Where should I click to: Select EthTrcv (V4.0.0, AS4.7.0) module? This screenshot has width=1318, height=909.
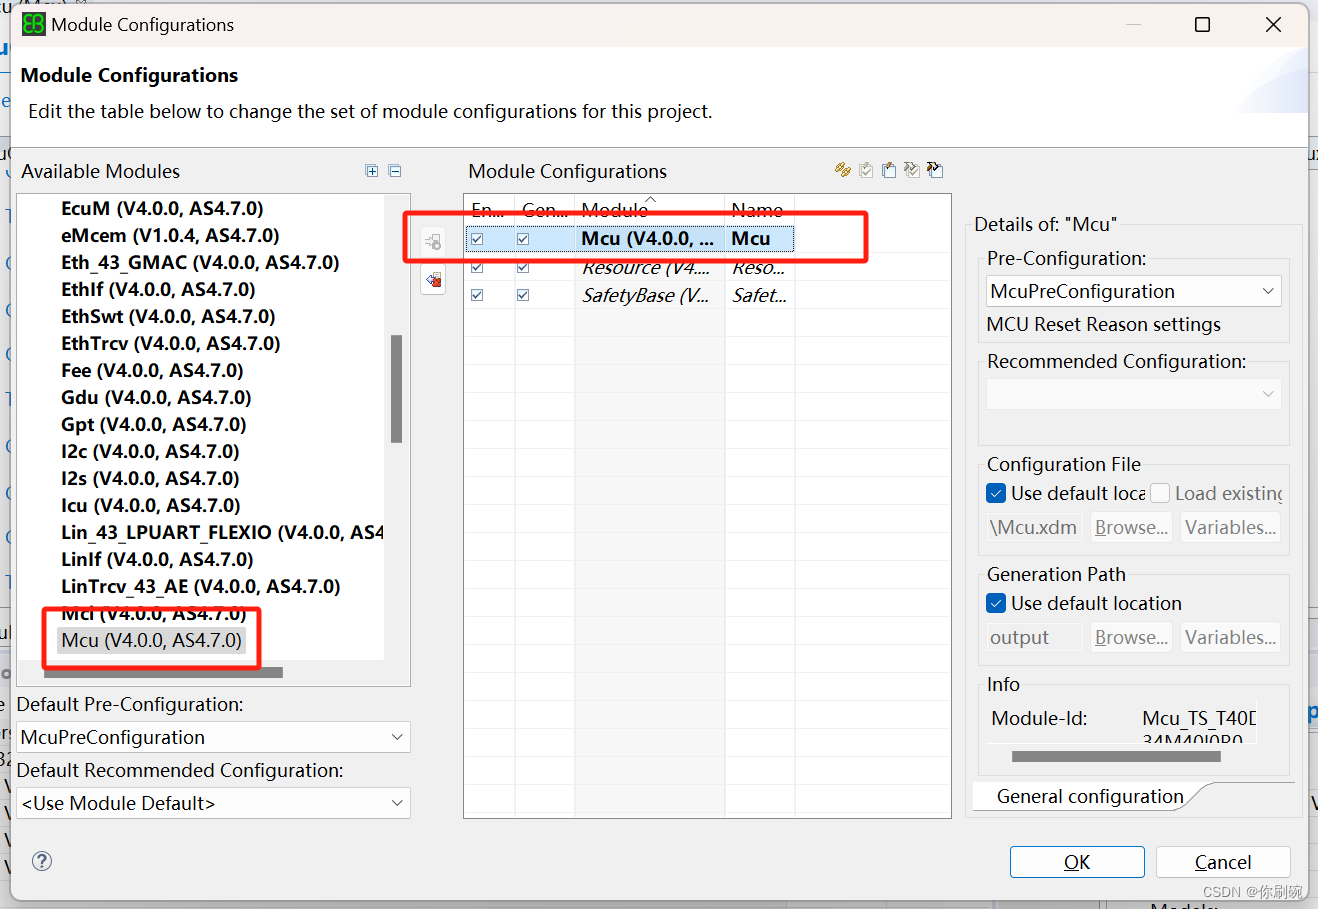coord(170,343)
